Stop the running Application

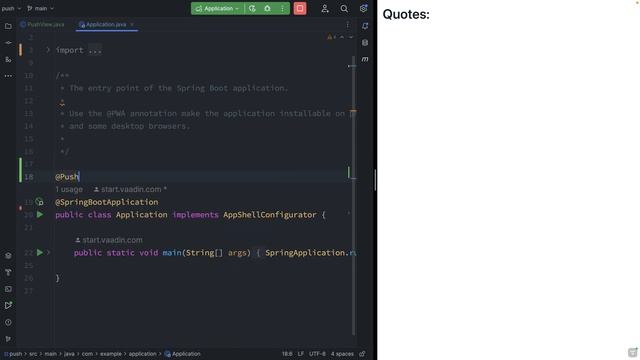pyautogui.click(x=300, y=9)
